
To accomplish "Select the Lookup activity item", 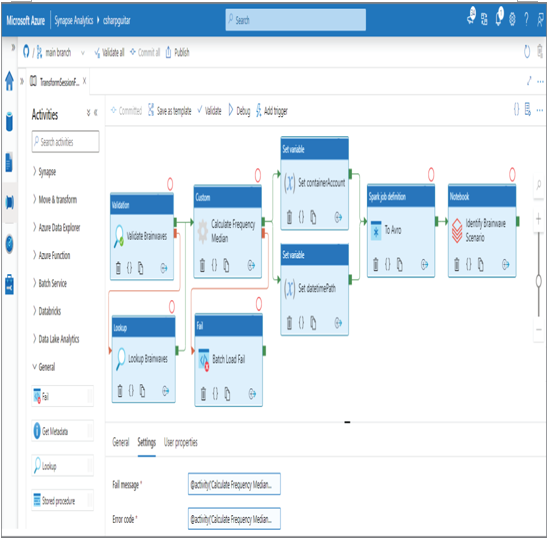I will tap(63, 465).
